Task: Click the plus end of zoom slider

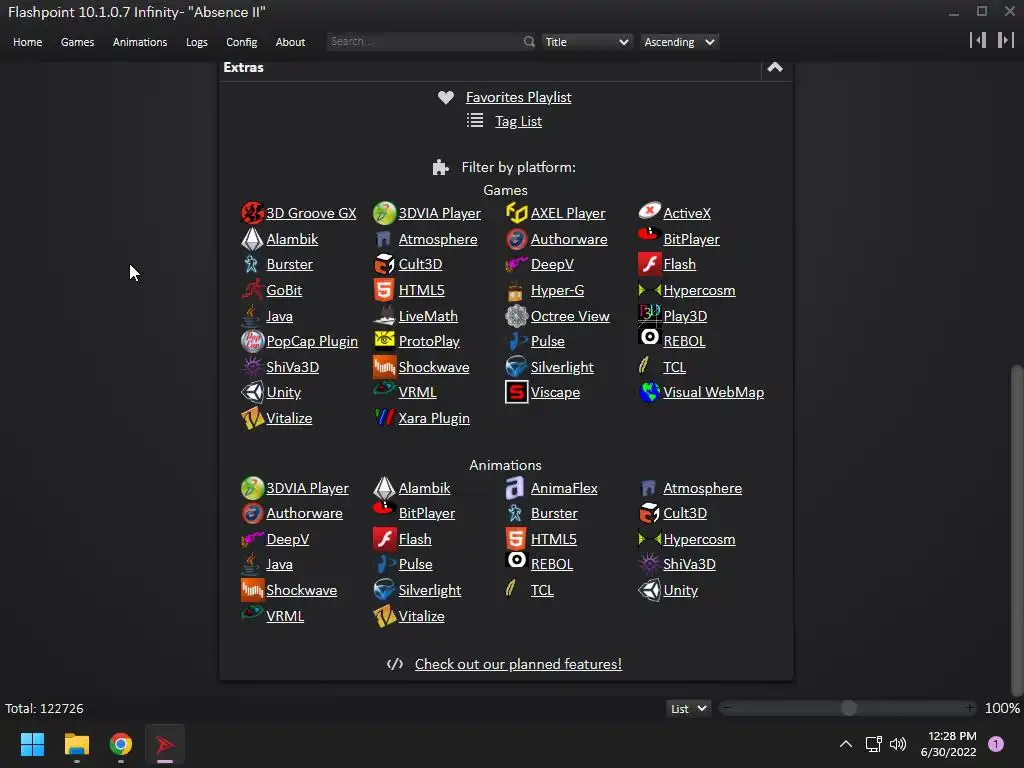Action: [x=970, y=708]
